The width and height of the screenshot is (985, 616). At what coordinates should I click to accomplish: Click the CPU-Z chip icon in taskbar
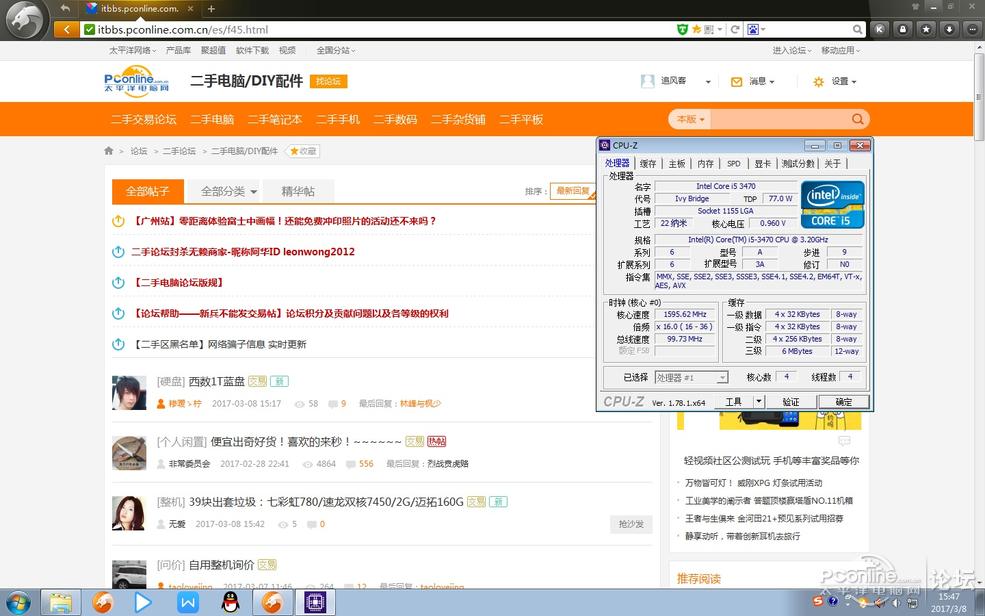(x=315, y=603)
